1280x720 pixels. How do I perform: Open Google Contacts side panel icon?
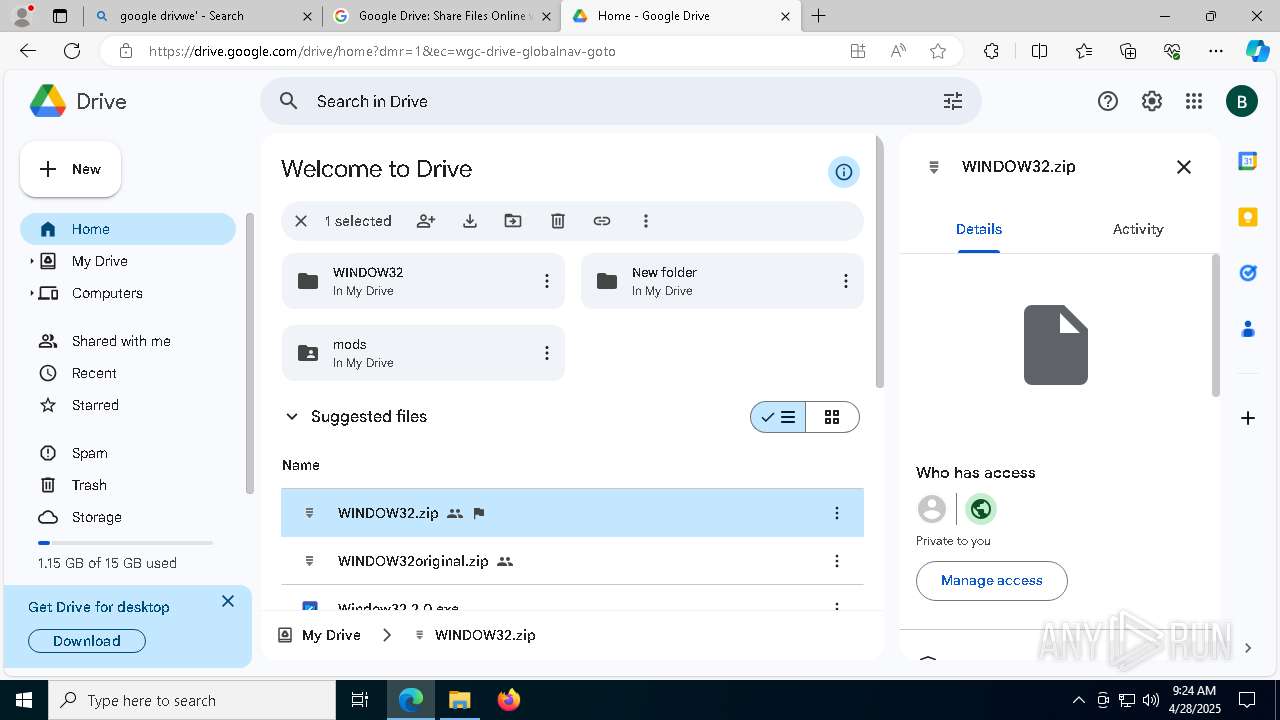[x=1248, y=328]
